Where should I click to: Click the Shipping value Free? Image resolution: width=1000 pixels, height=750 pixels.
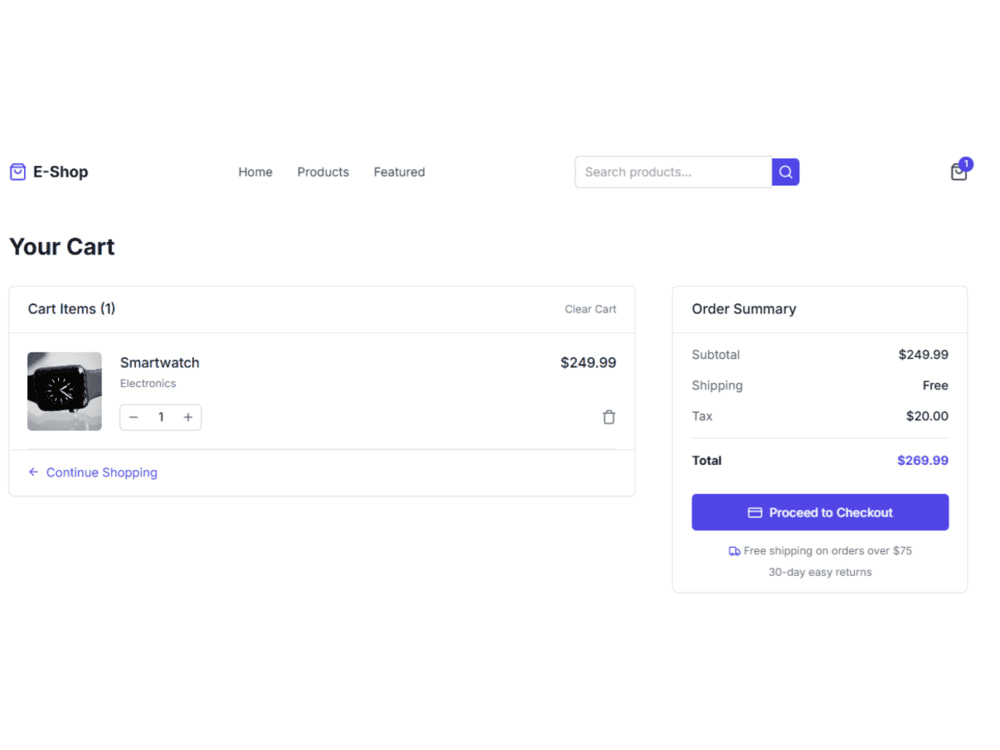[x=935, y=385]
